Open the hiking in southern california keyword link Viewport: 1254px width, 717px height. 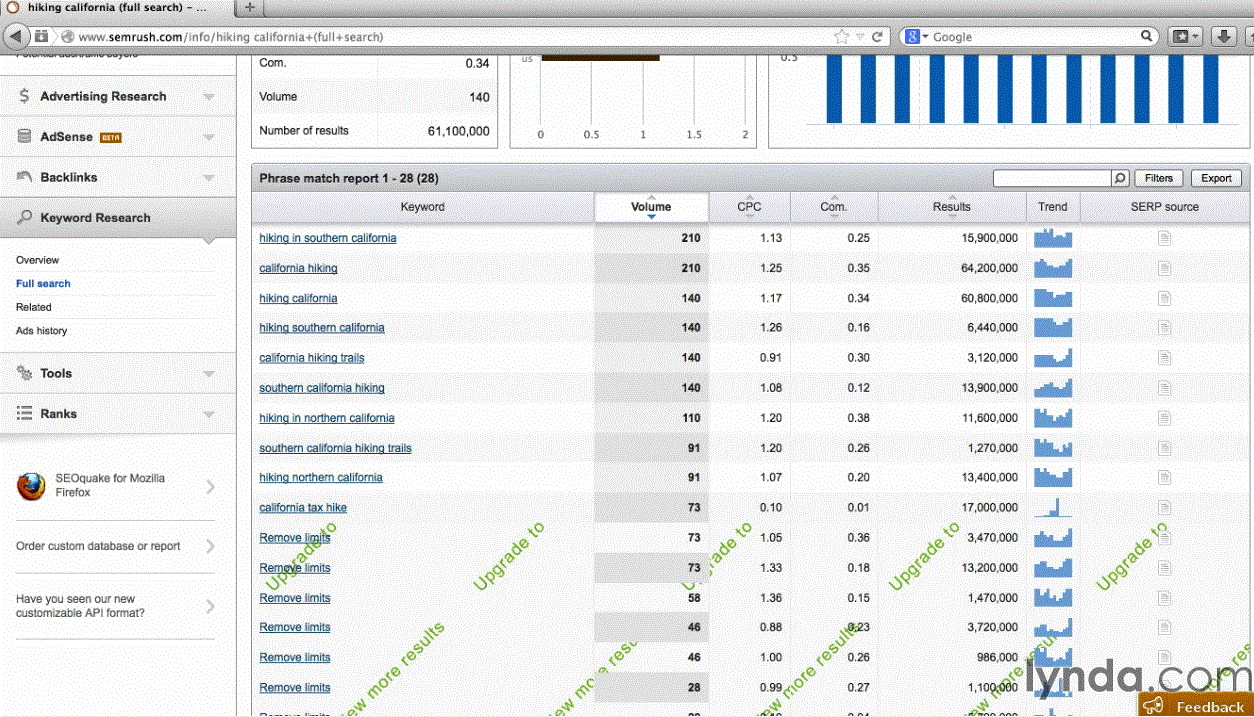[x=327, y=238]
